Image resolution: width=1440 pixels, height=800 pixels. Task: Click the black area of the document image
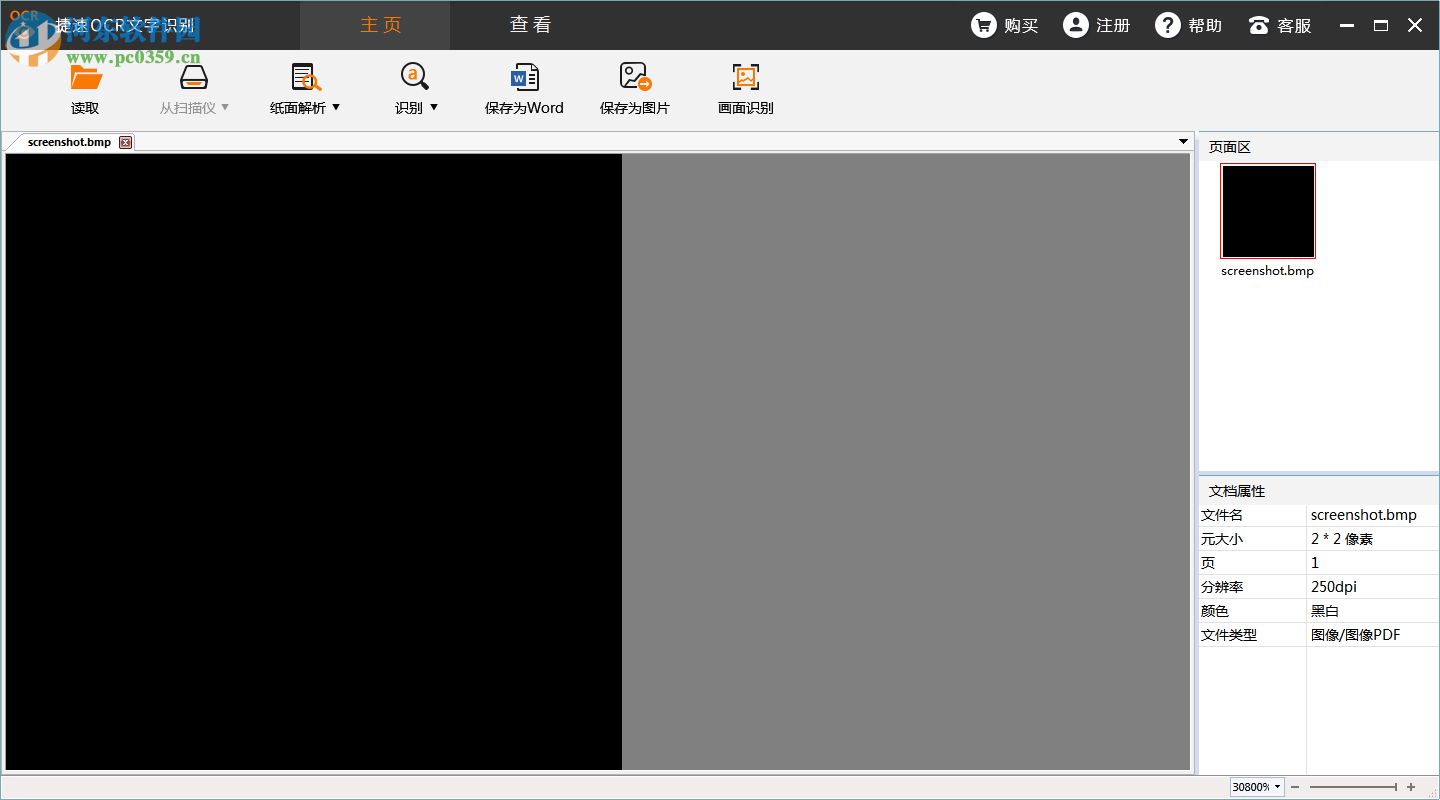tap(314, 462)
